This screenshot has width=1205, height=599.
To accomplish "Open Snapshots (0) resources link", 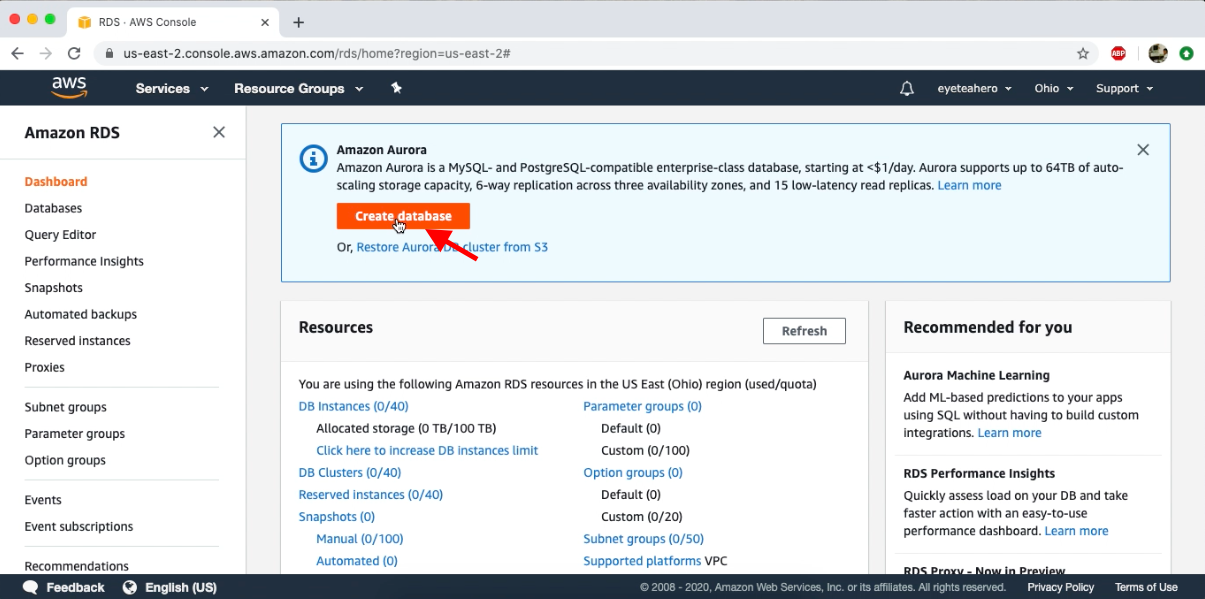I will [x=337, y=517].
